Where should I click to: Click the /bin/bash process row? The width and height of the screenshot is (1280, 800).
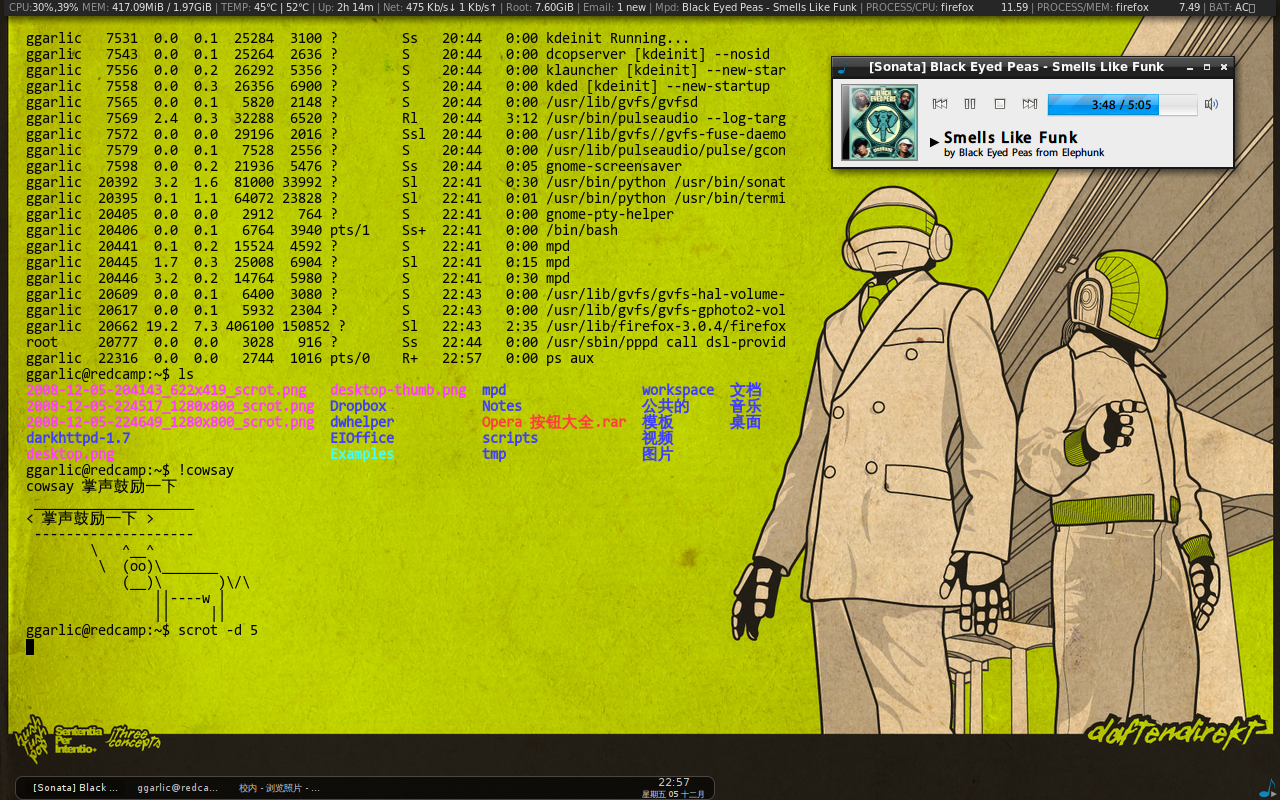point(322,230)
